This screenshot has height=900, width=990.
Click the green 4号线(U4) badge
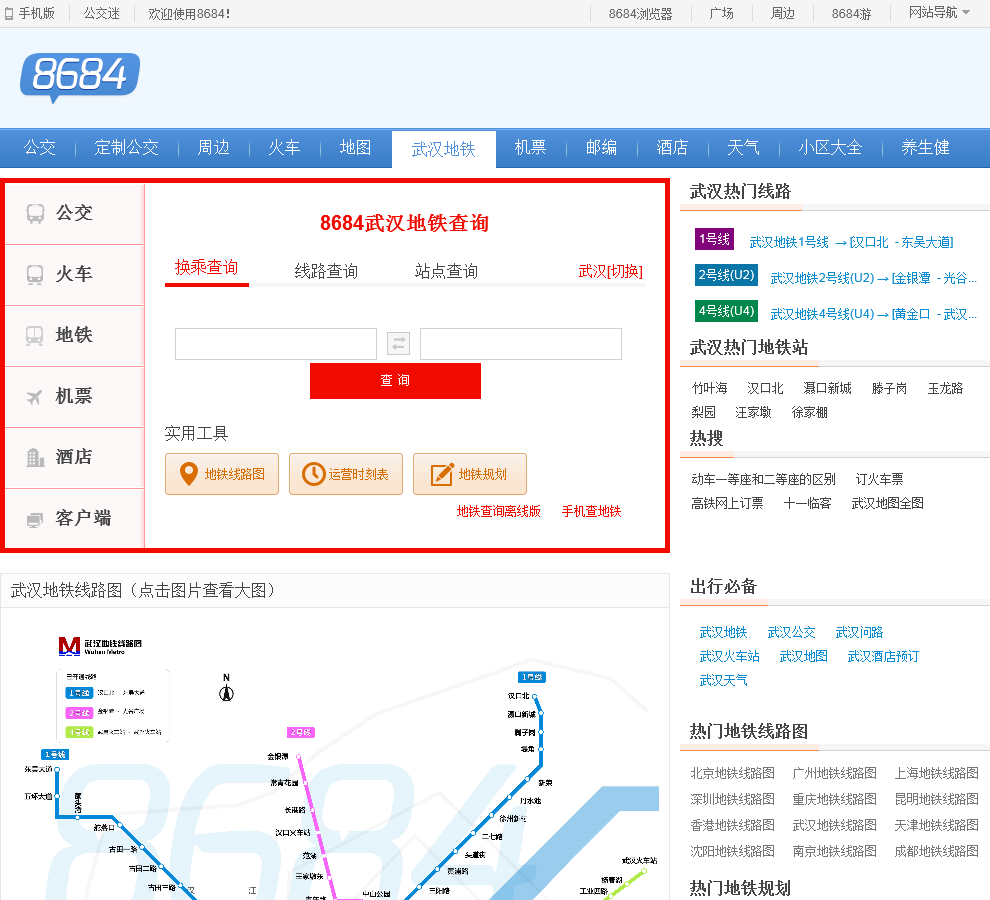click(x=726, y=311)
